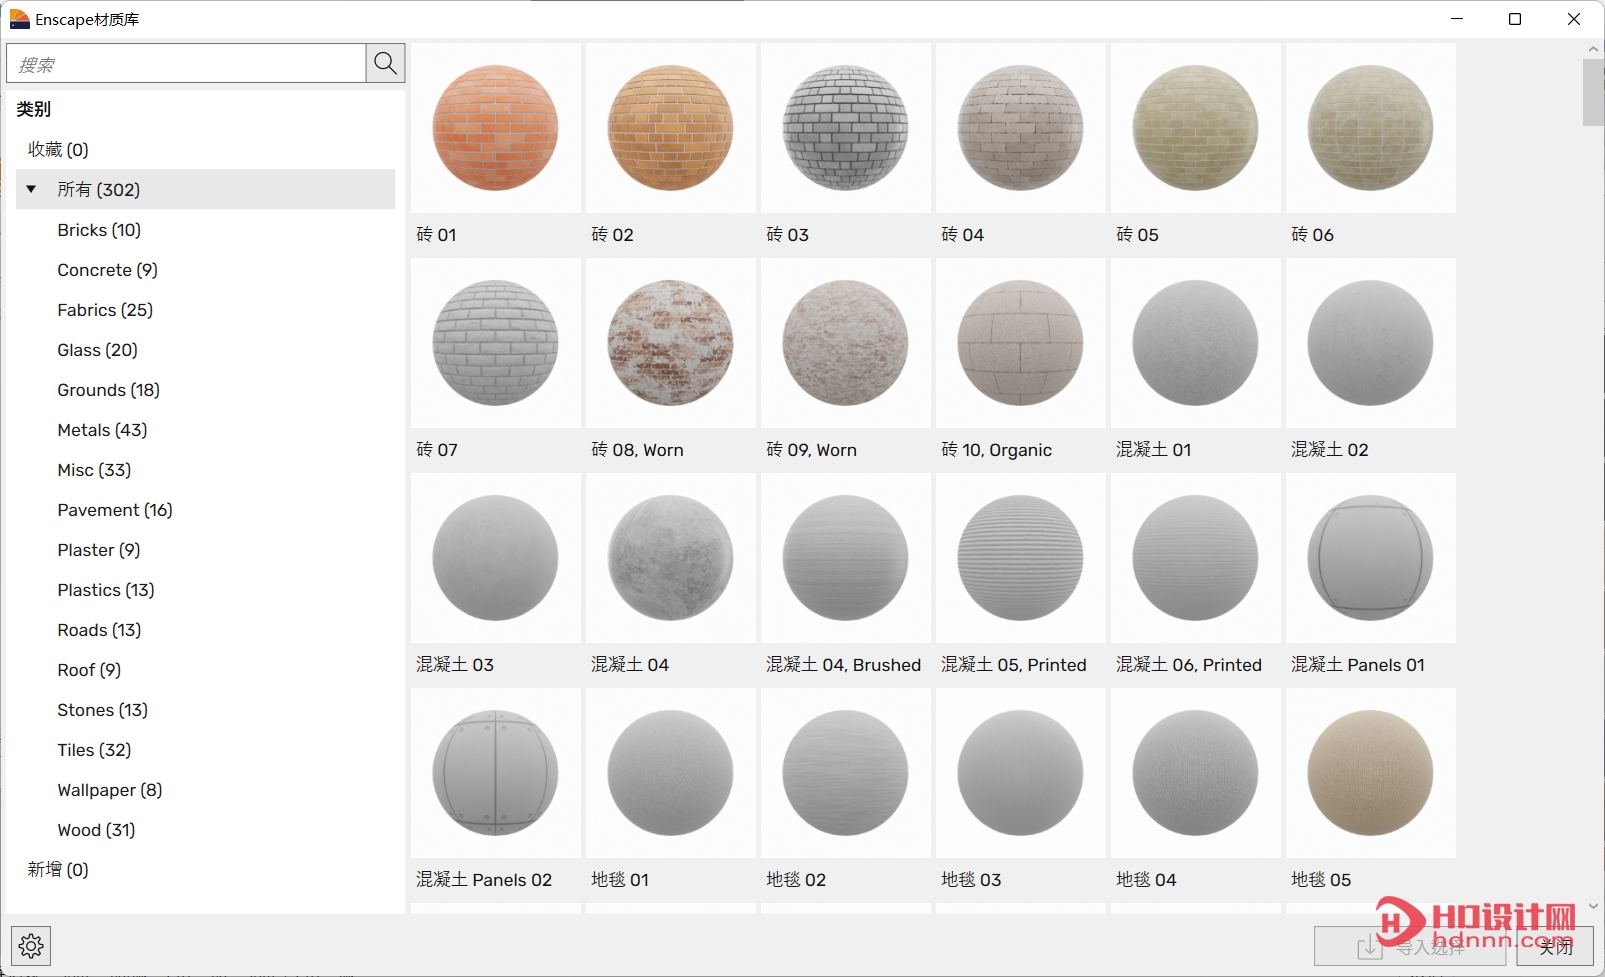Select the 地毯 02 carpet material
Screen dimensions: 1605x977
pos(845,773)
